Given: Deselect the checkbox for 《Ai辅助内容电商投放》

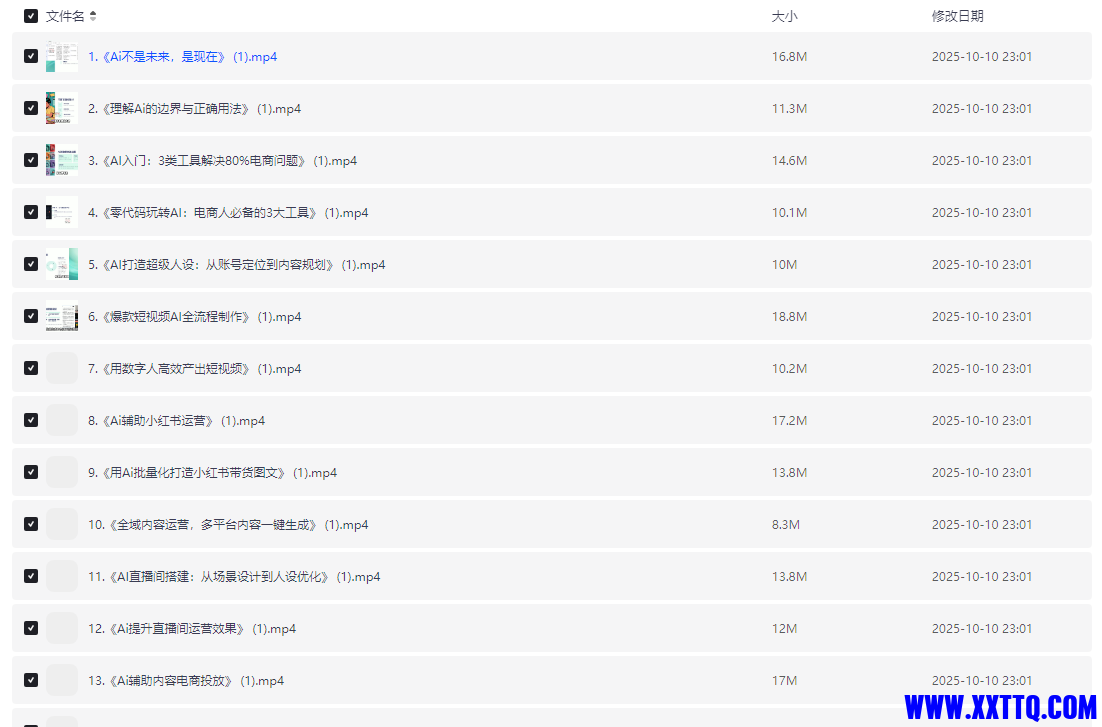Looking at the screenshot, I should (30, 680).
